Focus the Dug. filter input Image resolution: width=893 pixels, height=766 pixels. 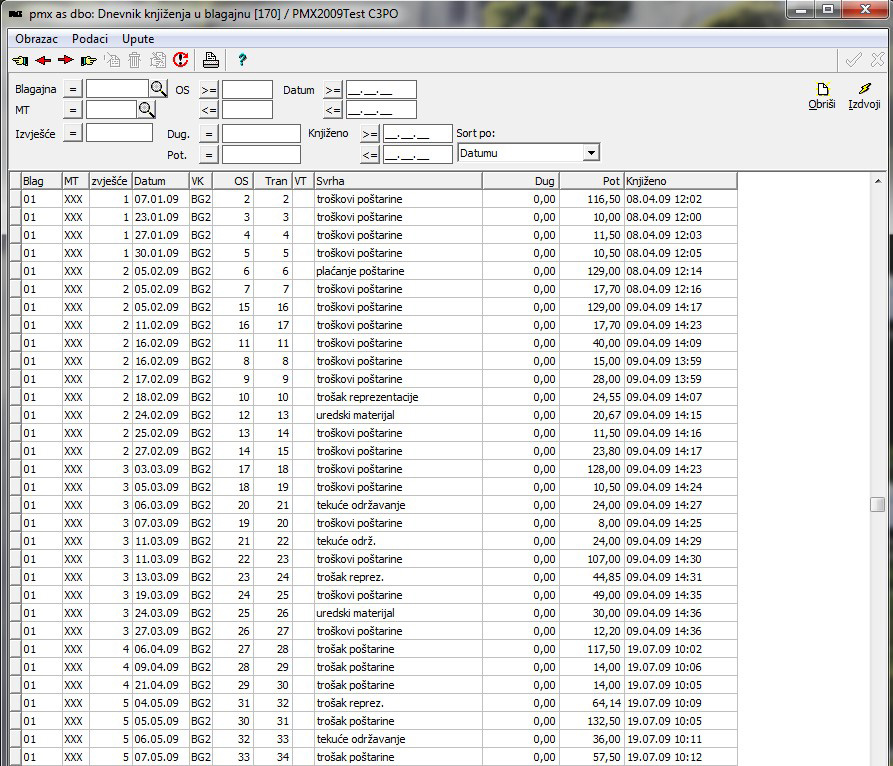click(x=261, y=133)
